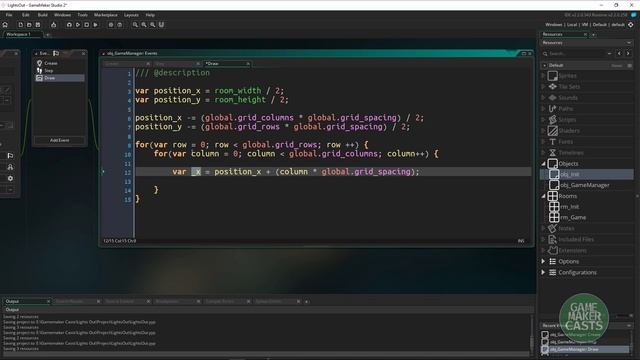Add a new workspace tab
This screenshot has height=360, width=640.
[x=48, y=35]
